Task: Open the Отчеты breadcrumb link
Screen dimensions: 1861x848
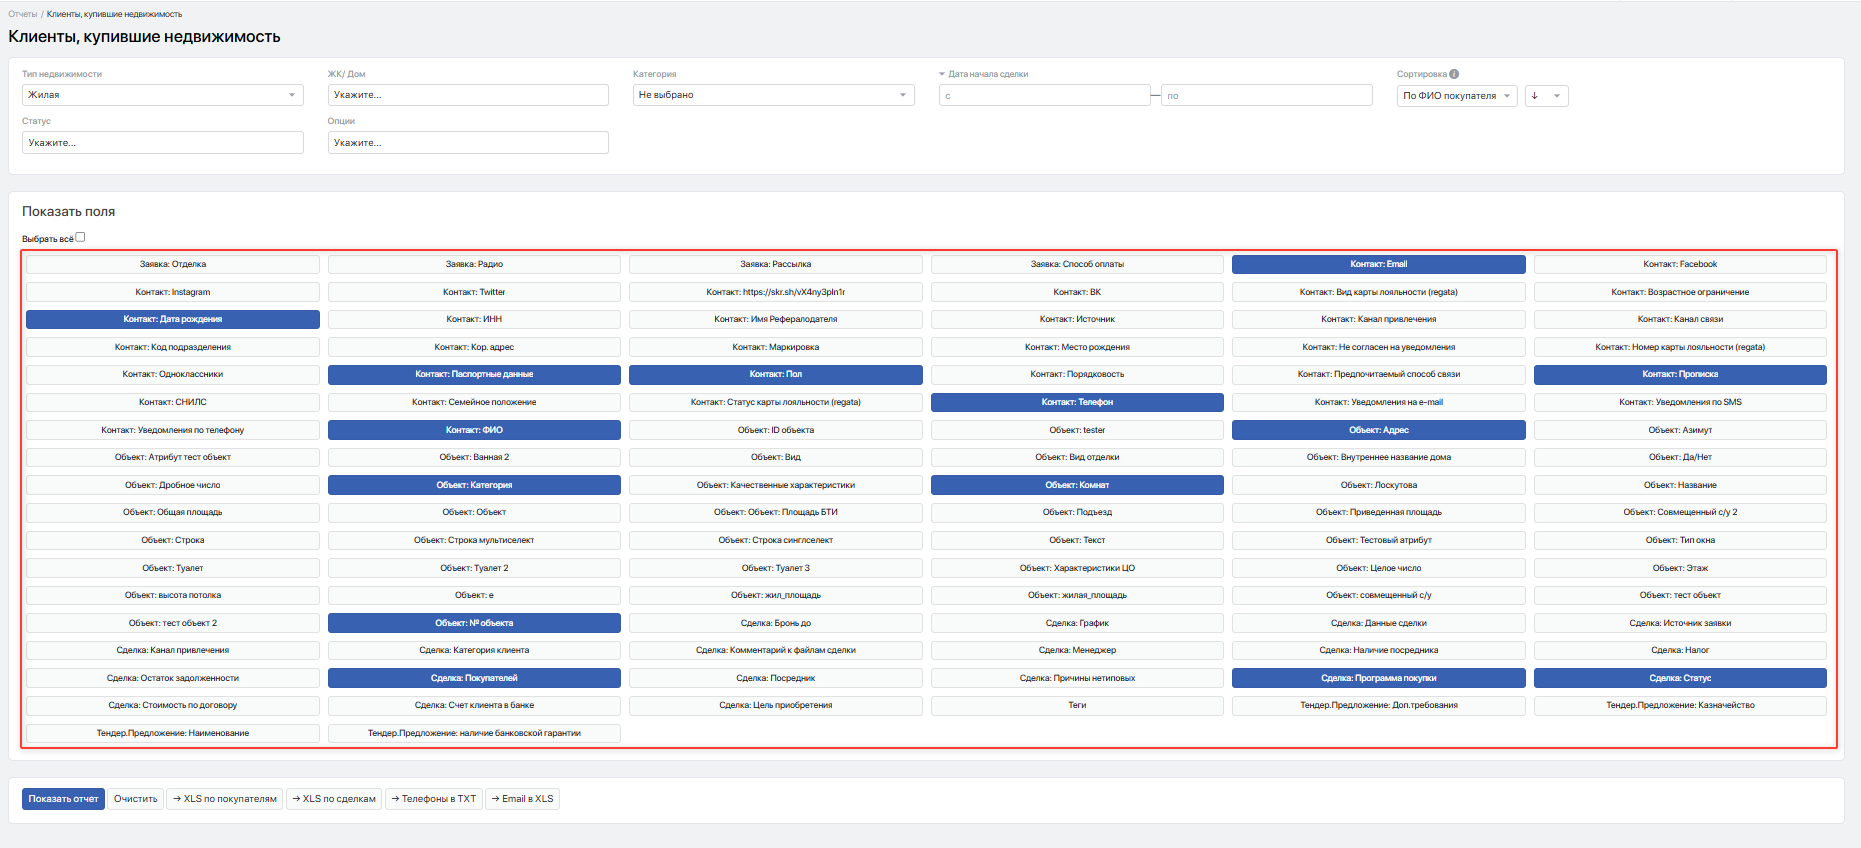Action: point(22,14)
